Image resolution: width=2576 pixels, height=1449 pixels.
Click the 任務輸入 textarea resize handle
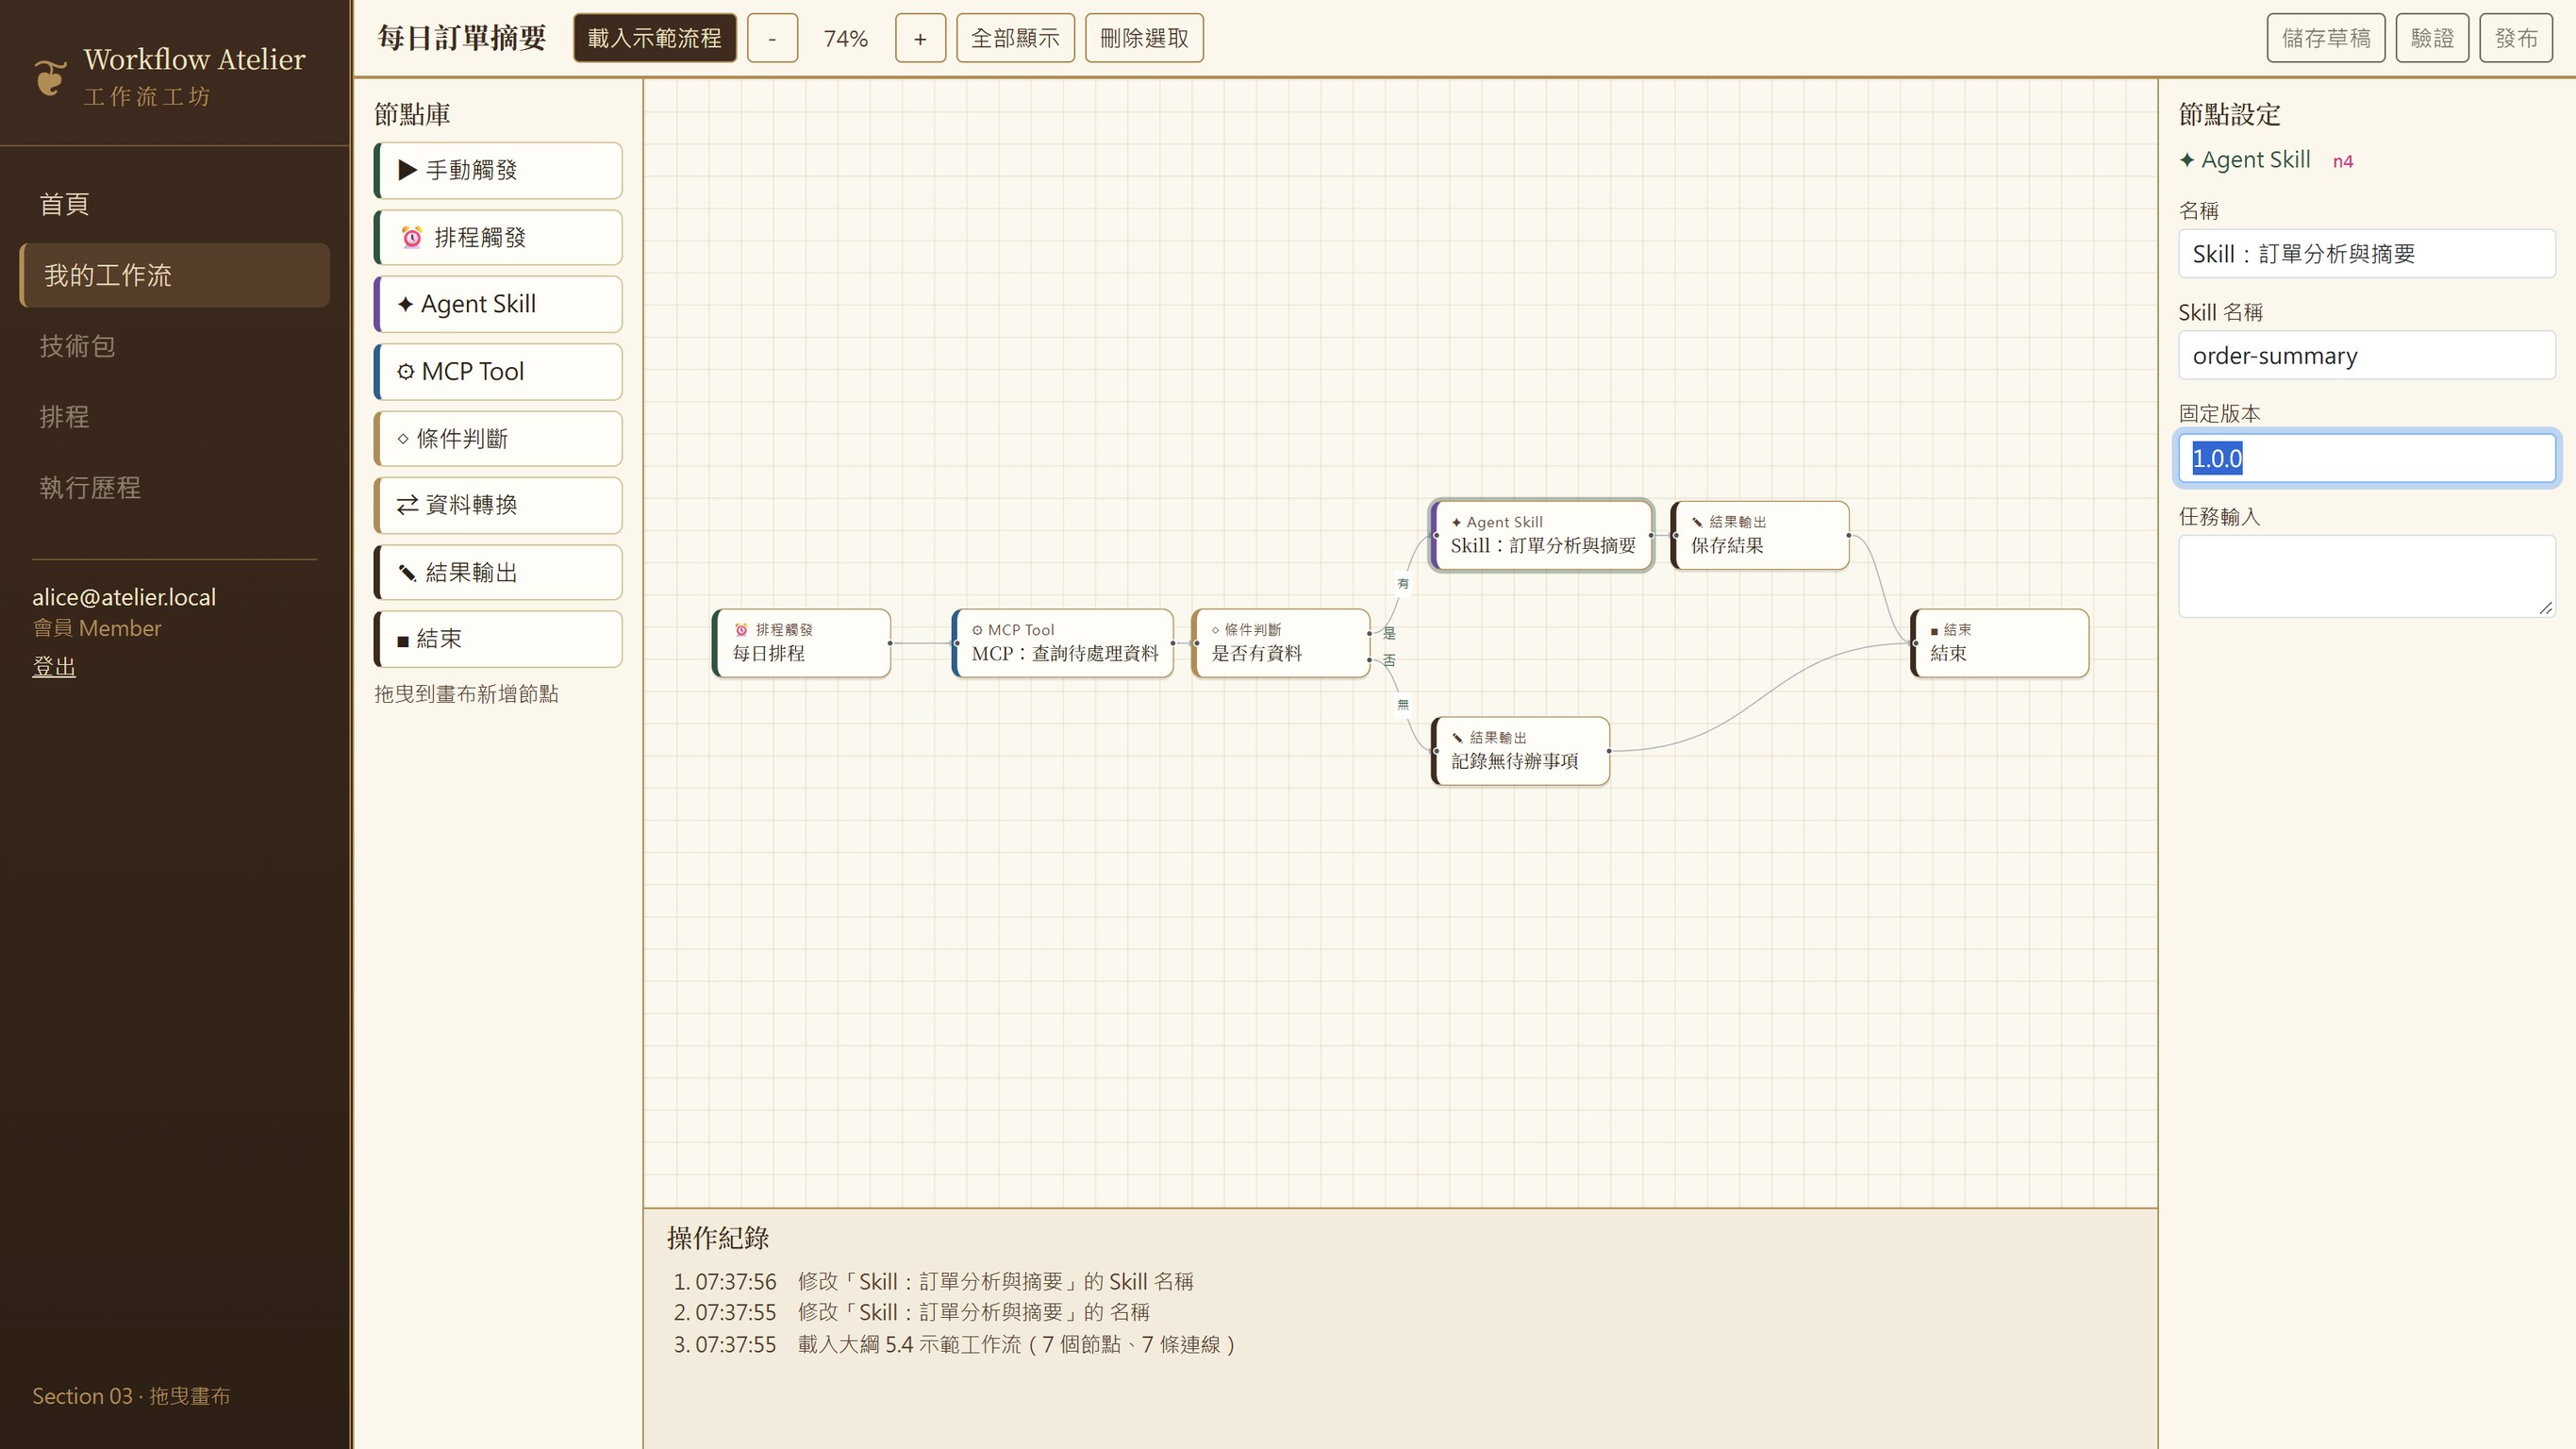[x=2546, y=608]
